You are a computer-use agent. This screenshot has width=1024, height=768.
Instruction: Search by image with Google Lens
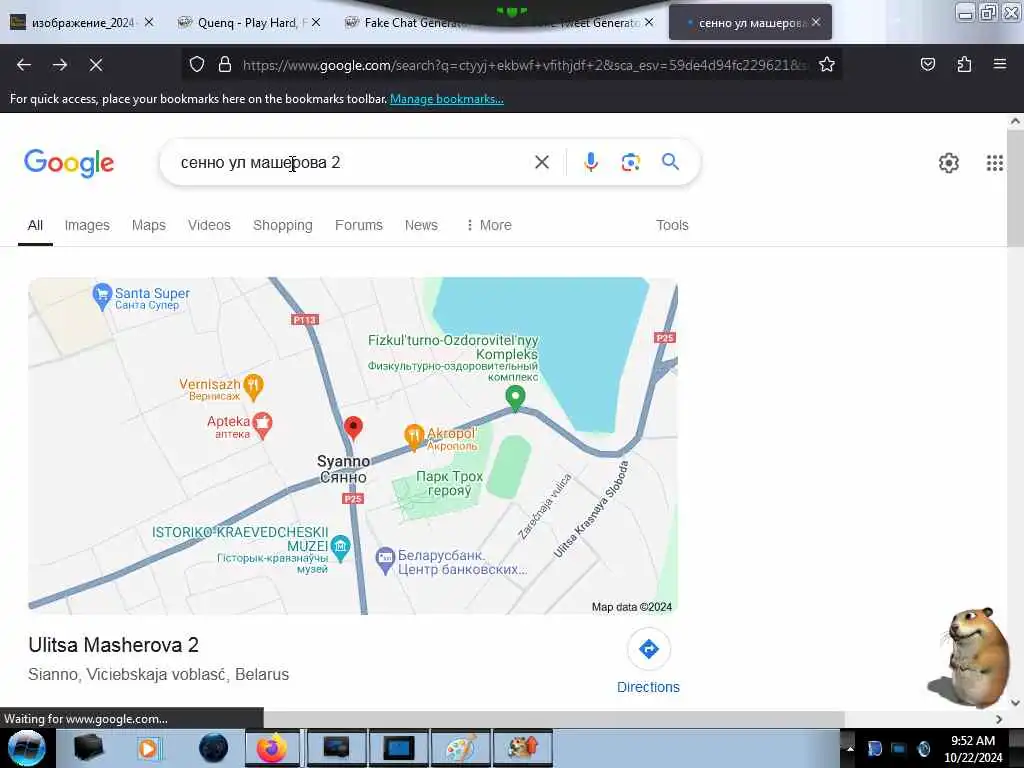(630, 162)
